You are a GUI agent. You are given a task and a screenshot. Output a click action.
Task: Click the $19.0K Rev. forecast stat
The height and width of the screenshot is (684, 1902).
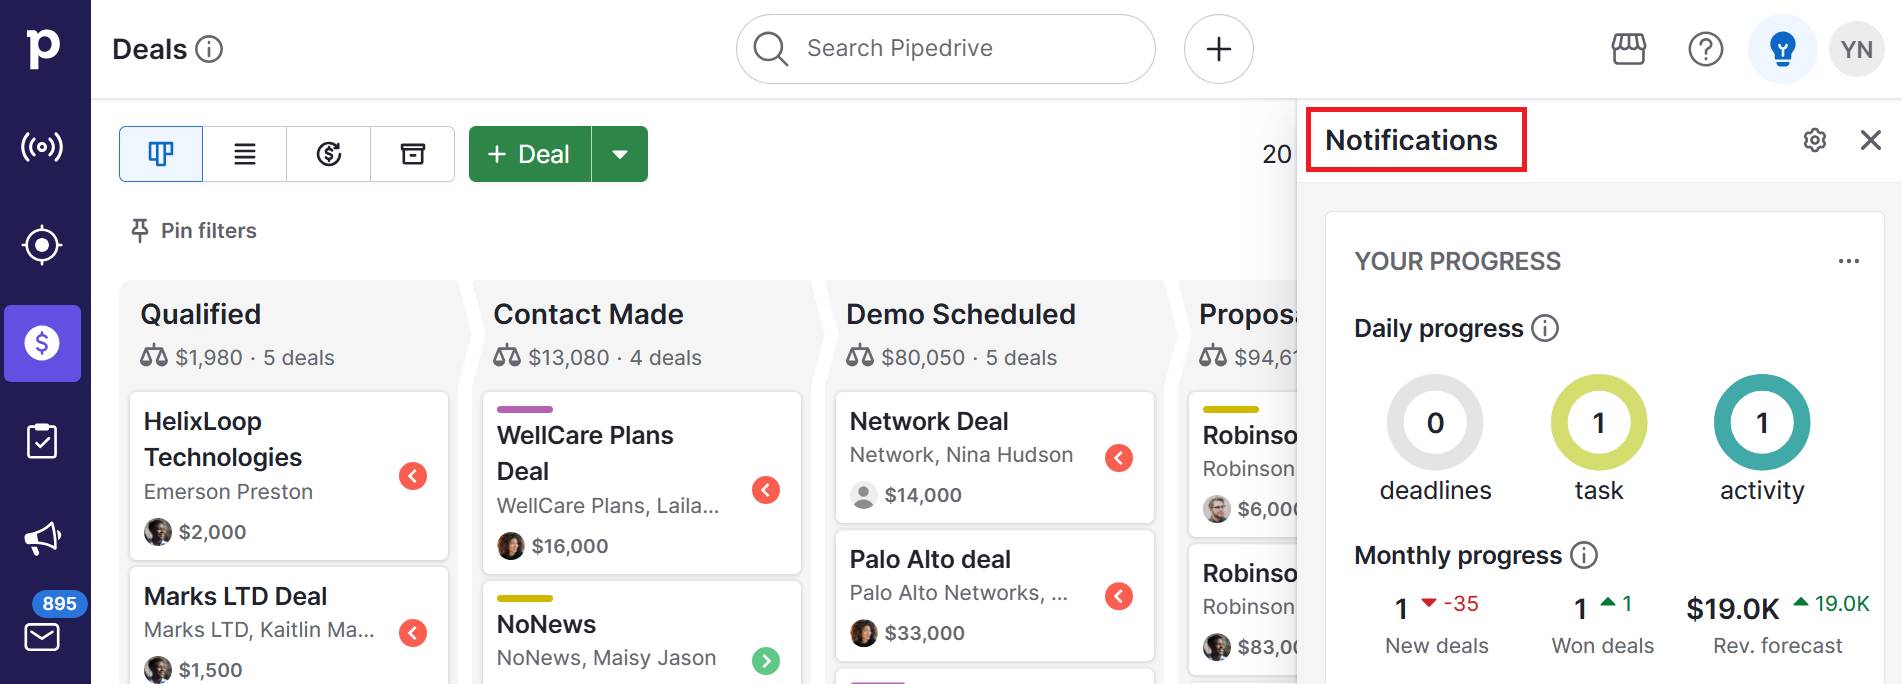click(1778, 624)
